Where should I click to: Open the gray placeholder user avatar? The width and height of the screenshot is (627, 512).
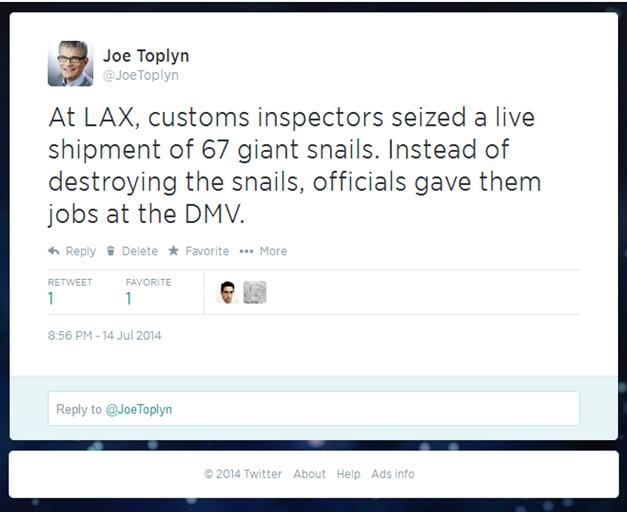click(255, 292)
